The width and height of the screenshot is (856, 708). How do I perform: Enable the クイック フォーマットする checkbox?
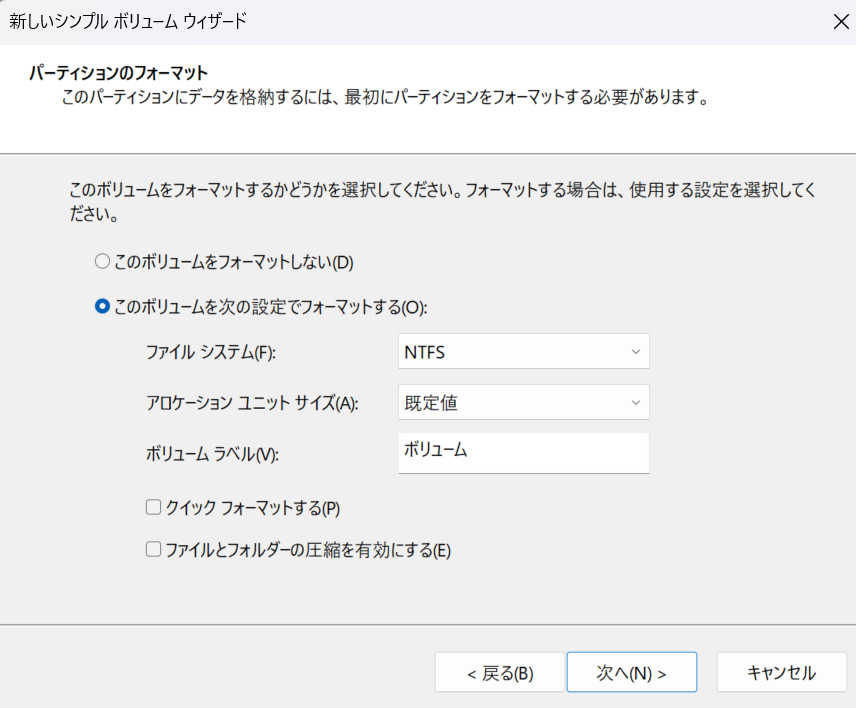[x=152, y=508]
